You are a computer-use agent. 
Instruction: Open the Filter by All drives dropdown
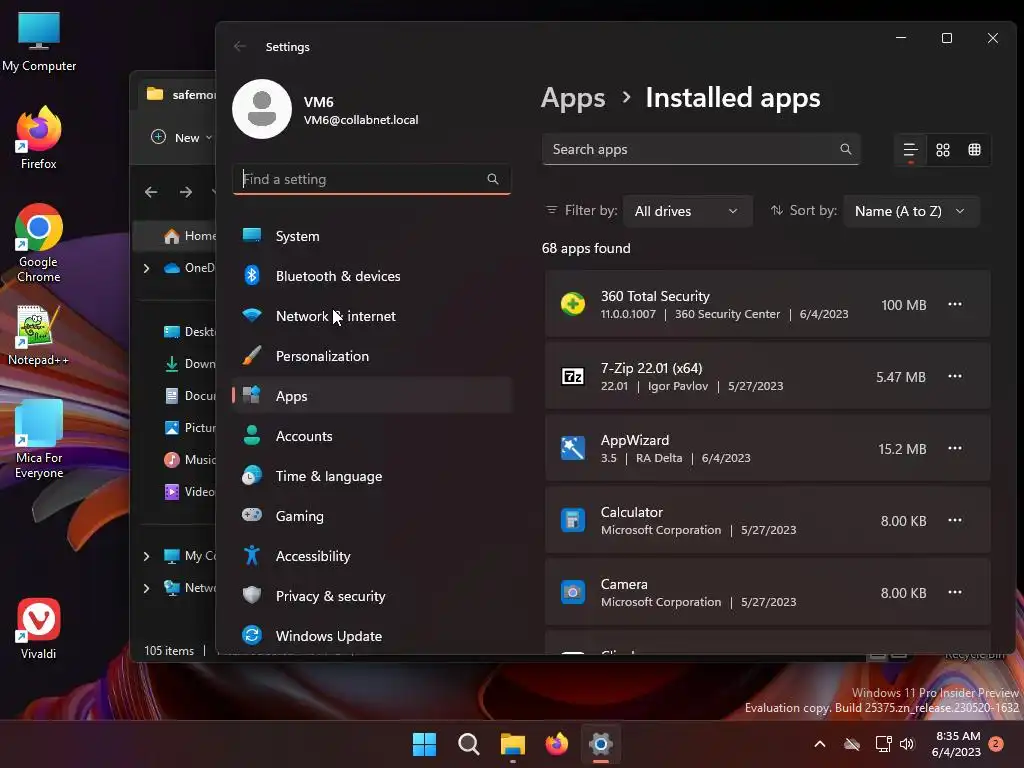point(687,211)
